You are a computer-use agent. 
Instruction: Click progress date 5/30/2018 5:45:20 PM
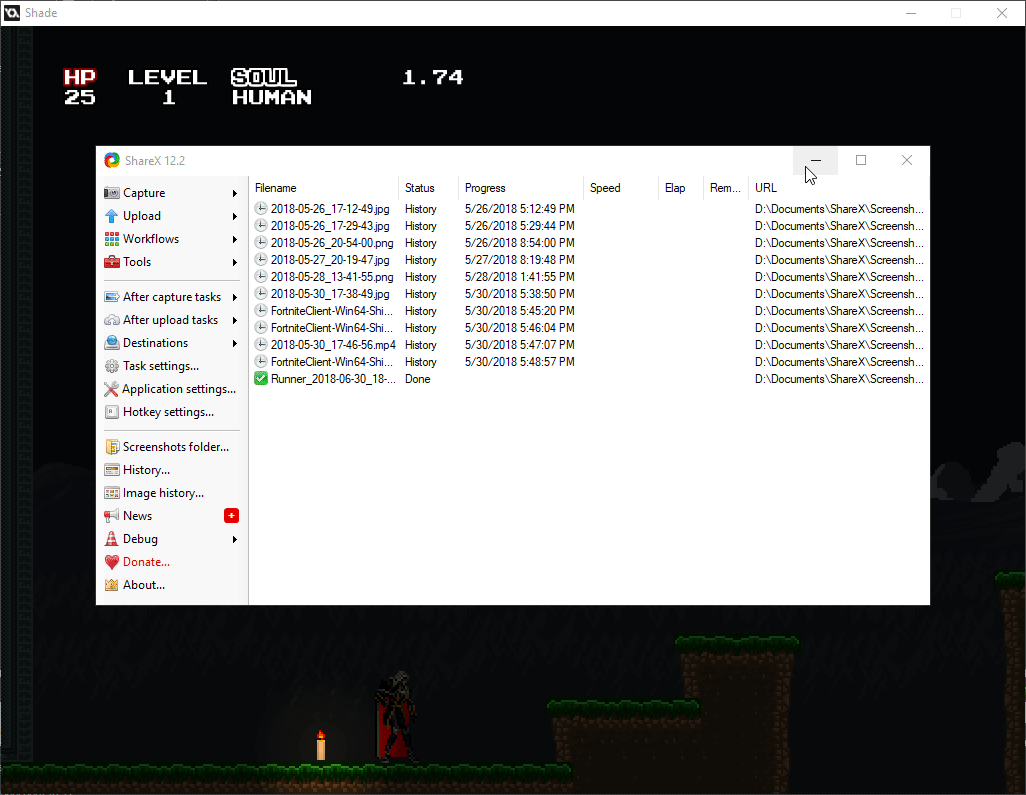point(520,311)
